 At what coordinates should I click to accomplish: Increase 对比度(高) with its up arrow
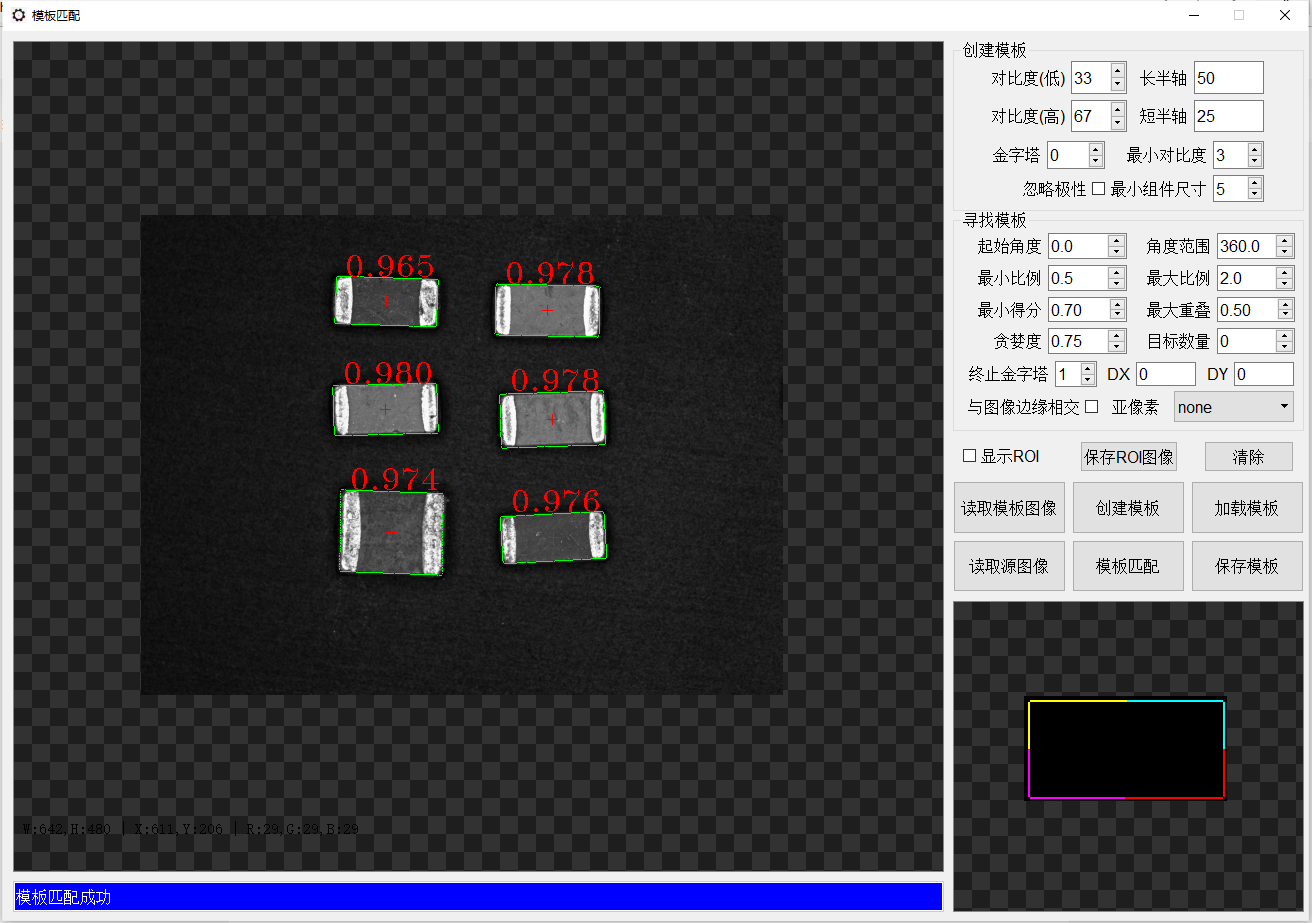click(1118, 109)
